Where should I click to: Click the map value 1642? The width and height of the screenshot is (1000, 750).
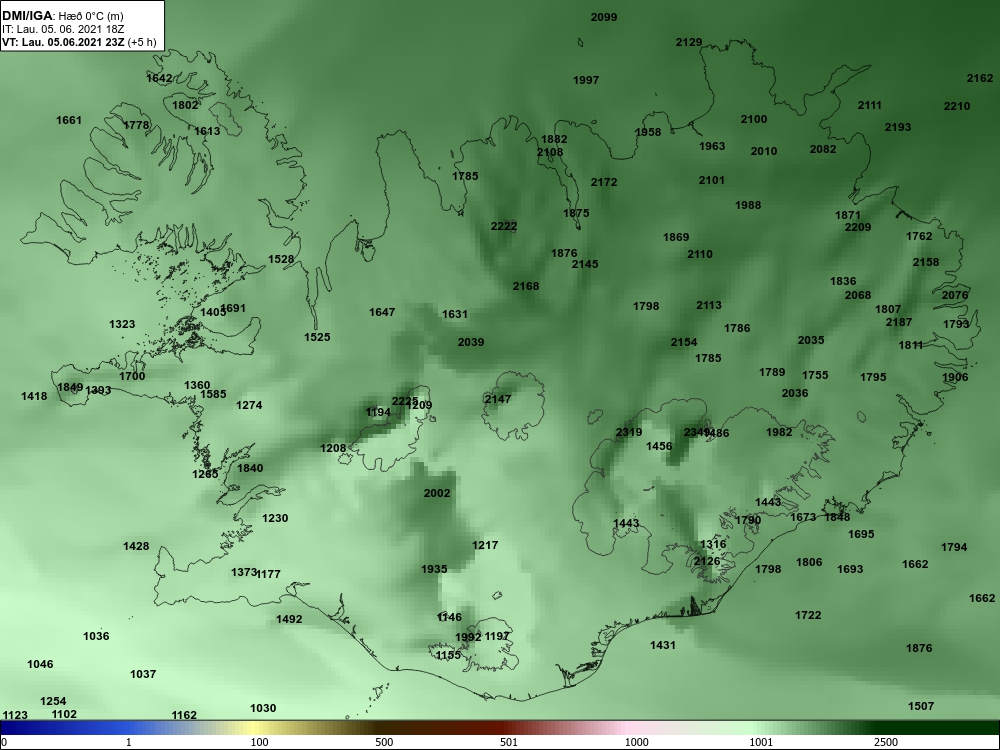point(159,78)
